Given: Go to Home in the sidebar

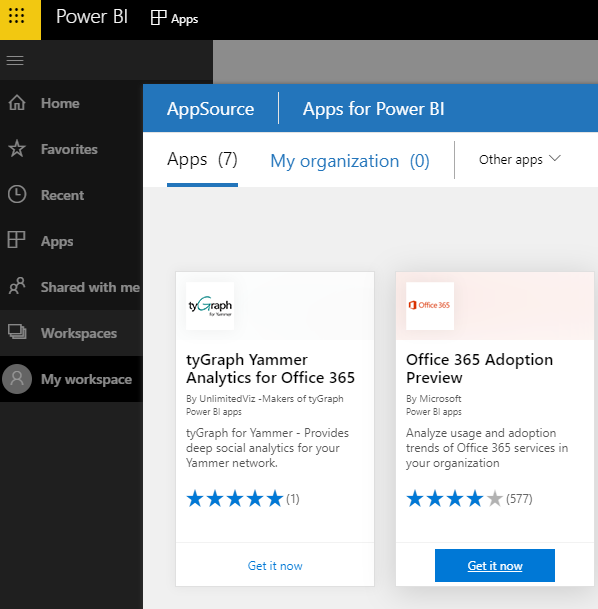Looking at the screenshot, I should [60, 103].
